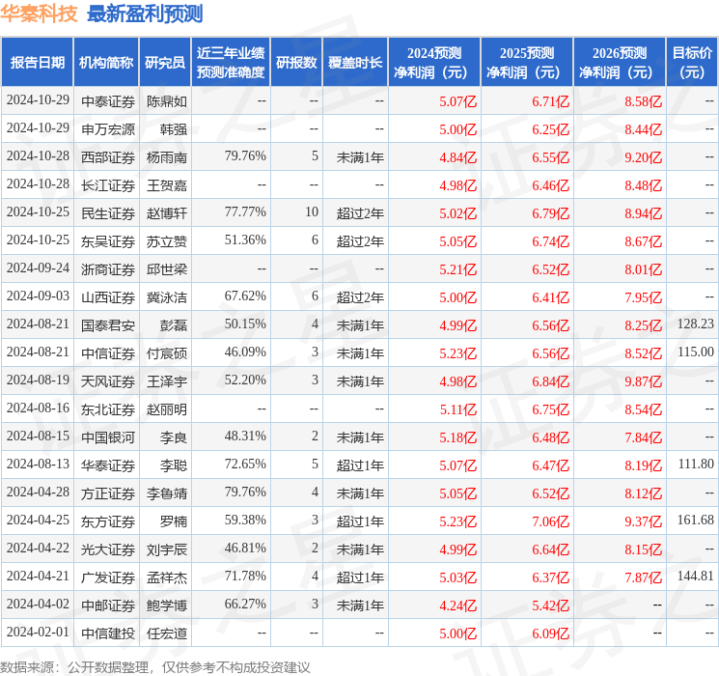The image size is (719, 676).
Task: Click the 2026 forecast value 9.20亿
Action: (643, 157)
